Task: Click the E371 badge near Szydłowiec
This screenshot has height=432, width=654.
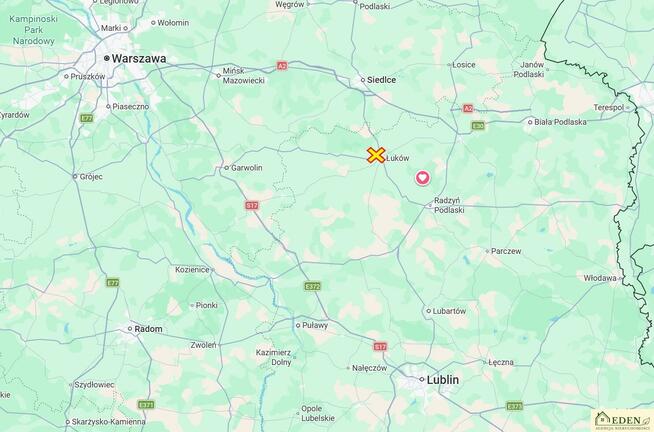Action: 146,404
